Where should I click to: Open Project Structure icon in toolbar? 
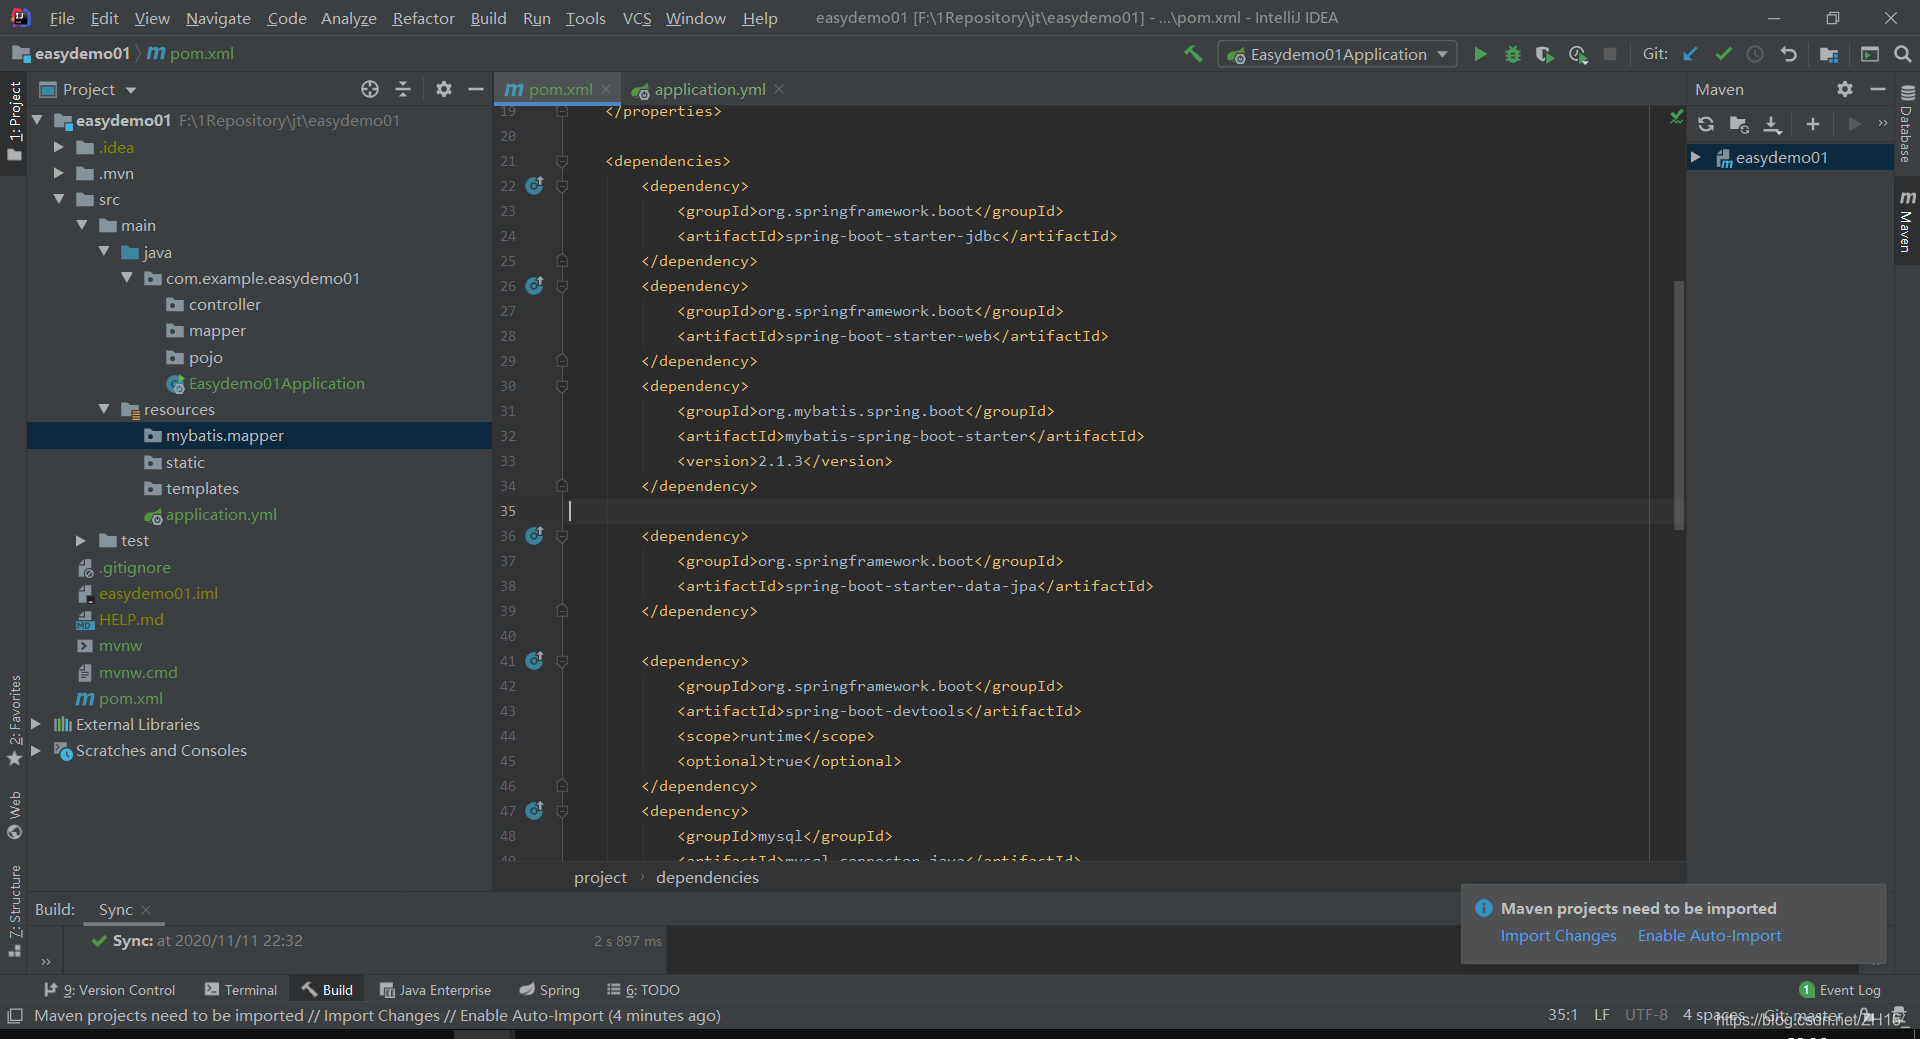coord(1829,54)
